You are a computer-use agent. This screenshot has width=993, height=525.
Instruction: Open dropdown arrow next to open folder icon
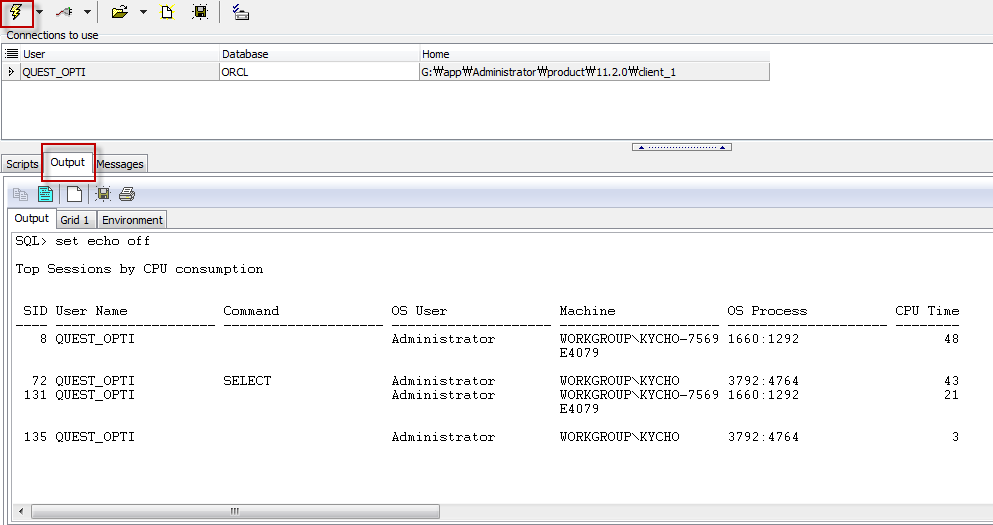click(142, 13)
